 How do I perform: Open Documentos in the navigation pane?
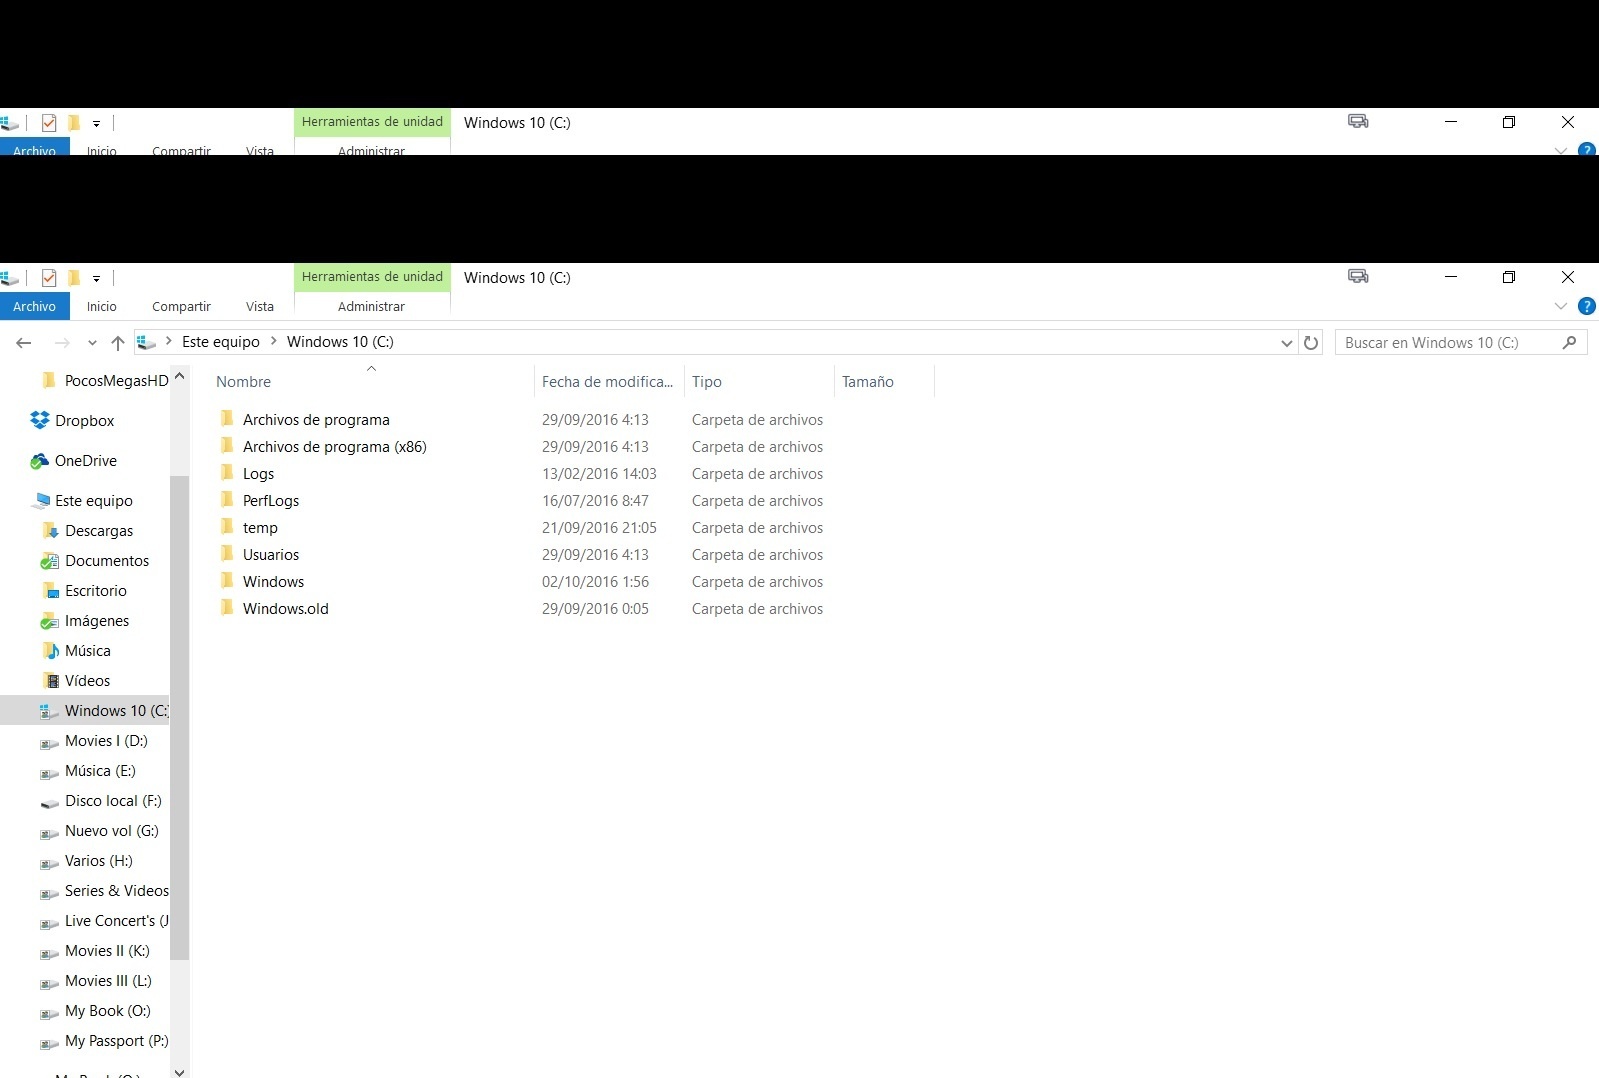(95, 561)
